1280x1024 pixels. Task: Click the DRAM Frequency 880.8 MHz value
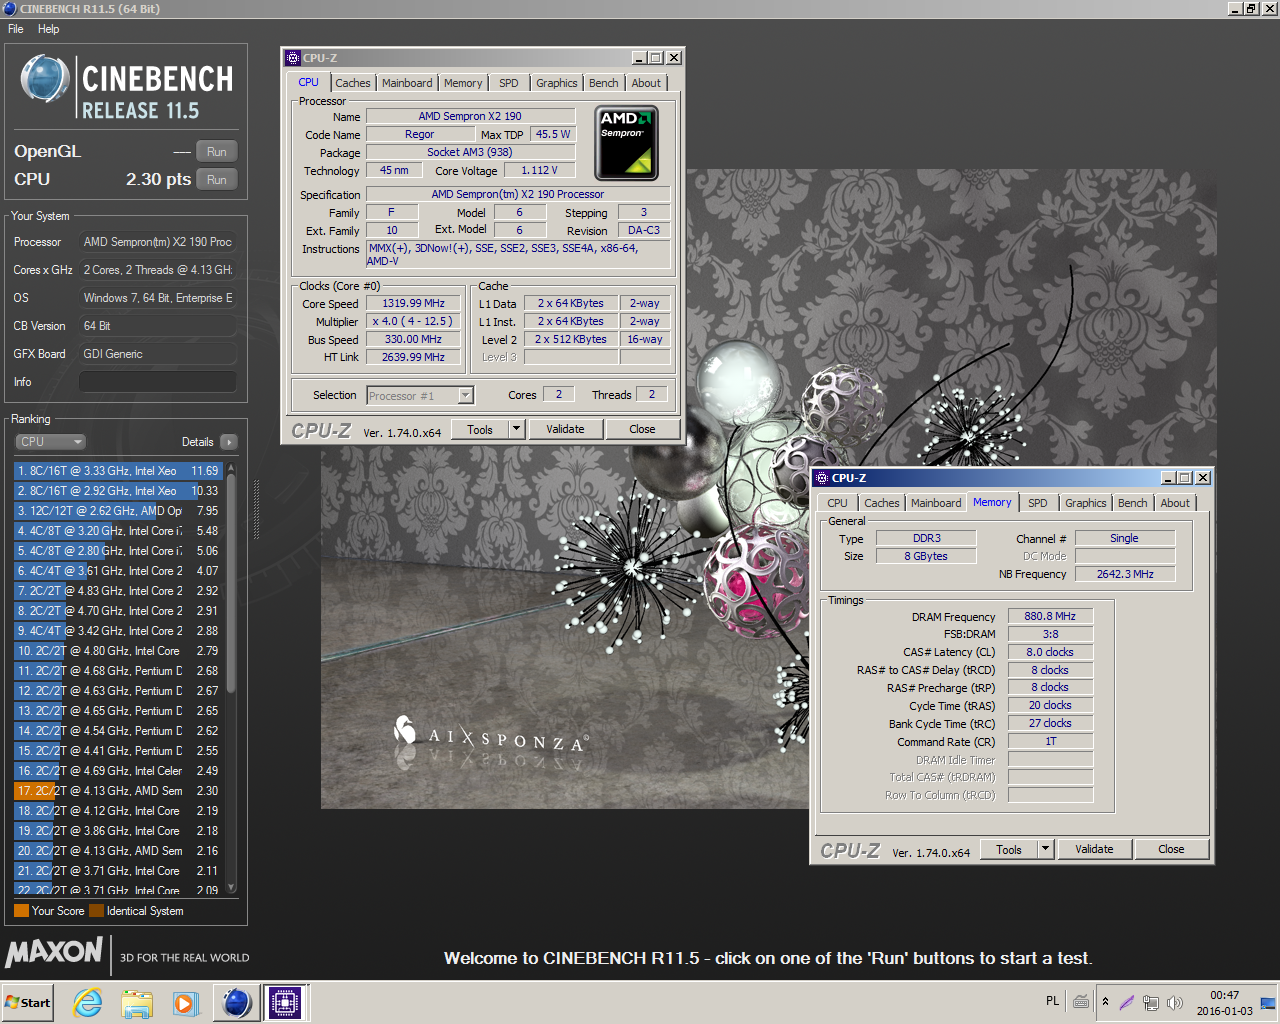coord(1050,616)
